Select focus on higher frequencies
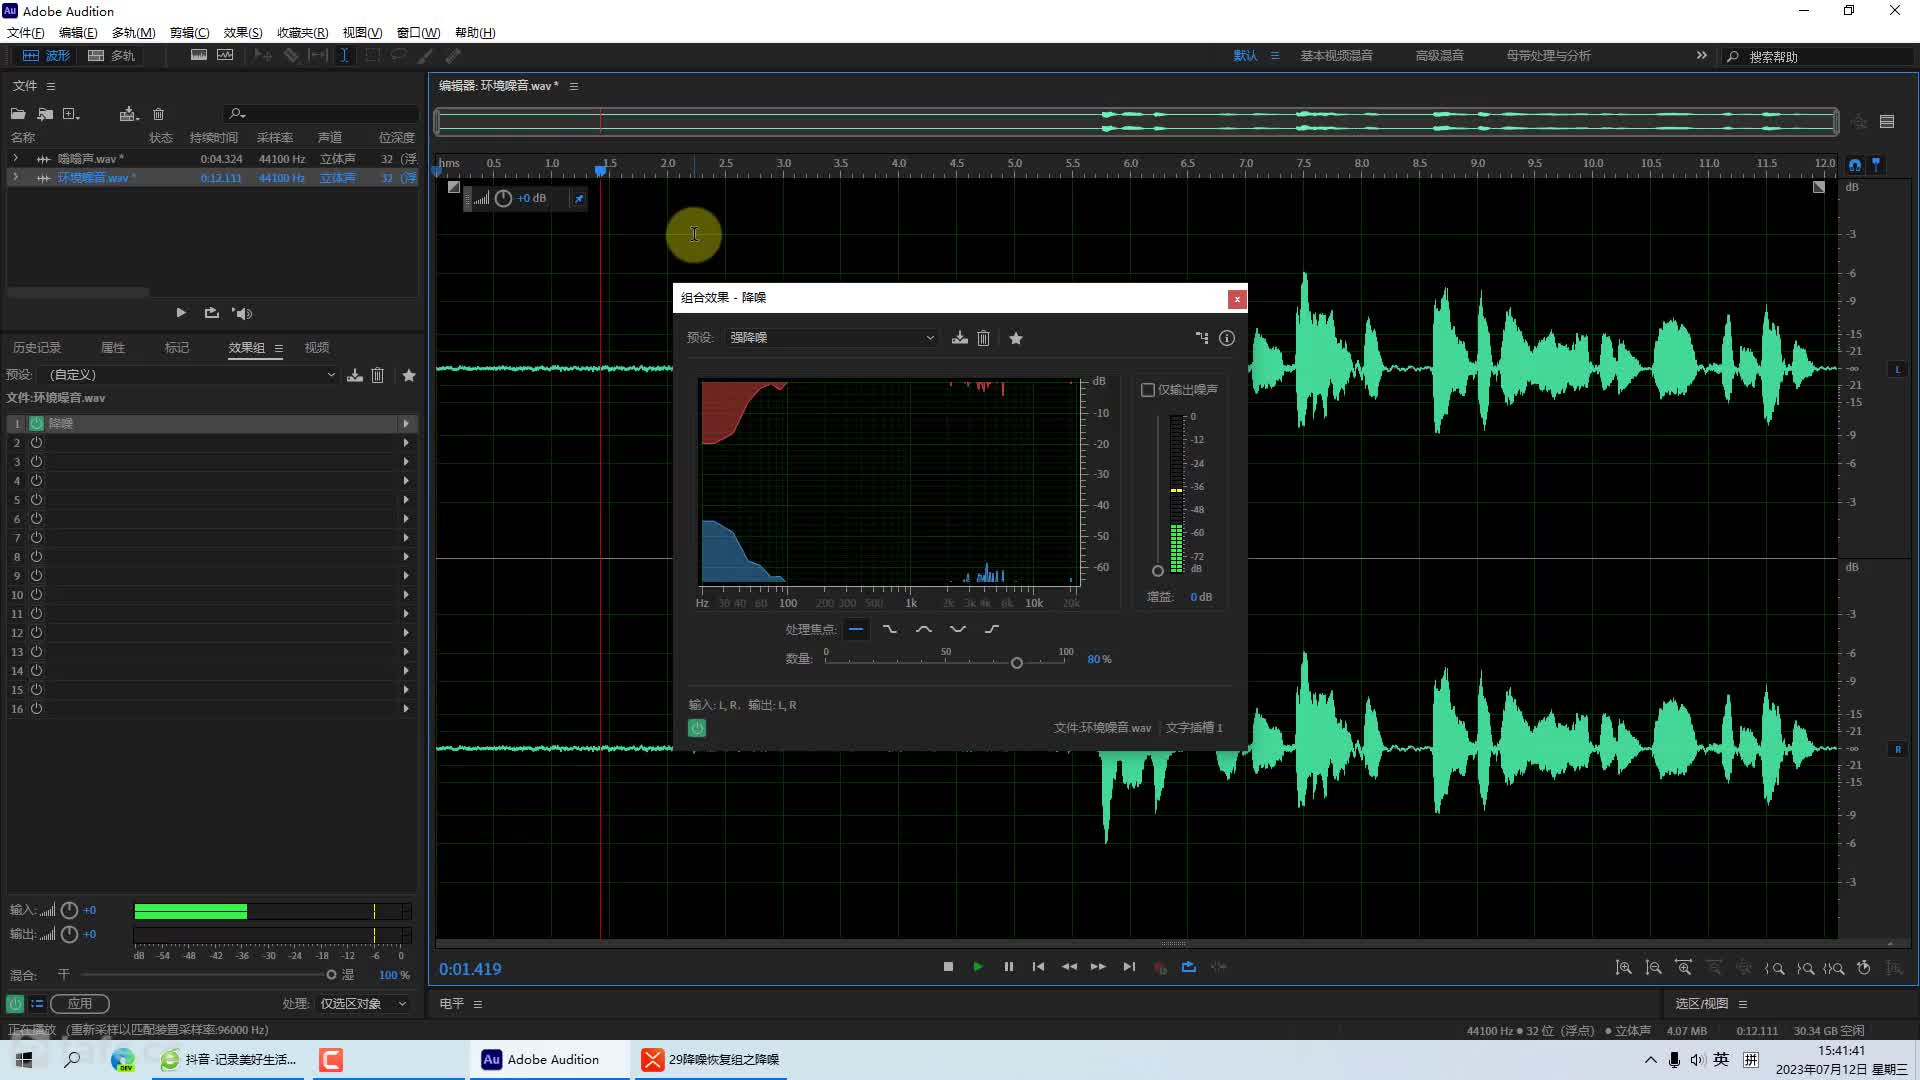The image size is (1920, 1080). (992, 629)
